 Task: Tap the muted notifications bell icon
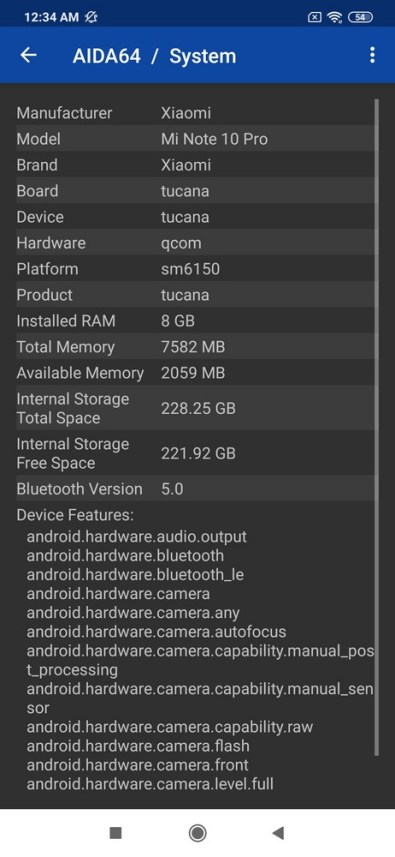click(91, 17)
